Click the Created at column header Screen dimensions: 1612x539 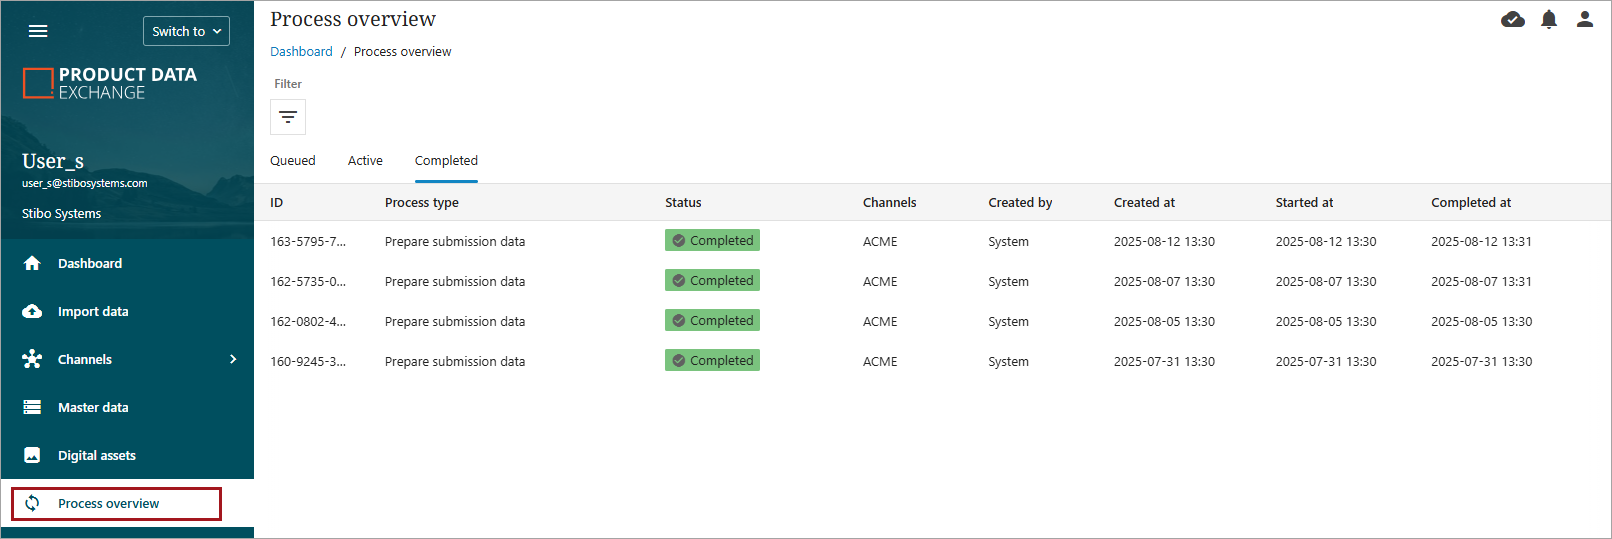click(x=1144, y=202)
